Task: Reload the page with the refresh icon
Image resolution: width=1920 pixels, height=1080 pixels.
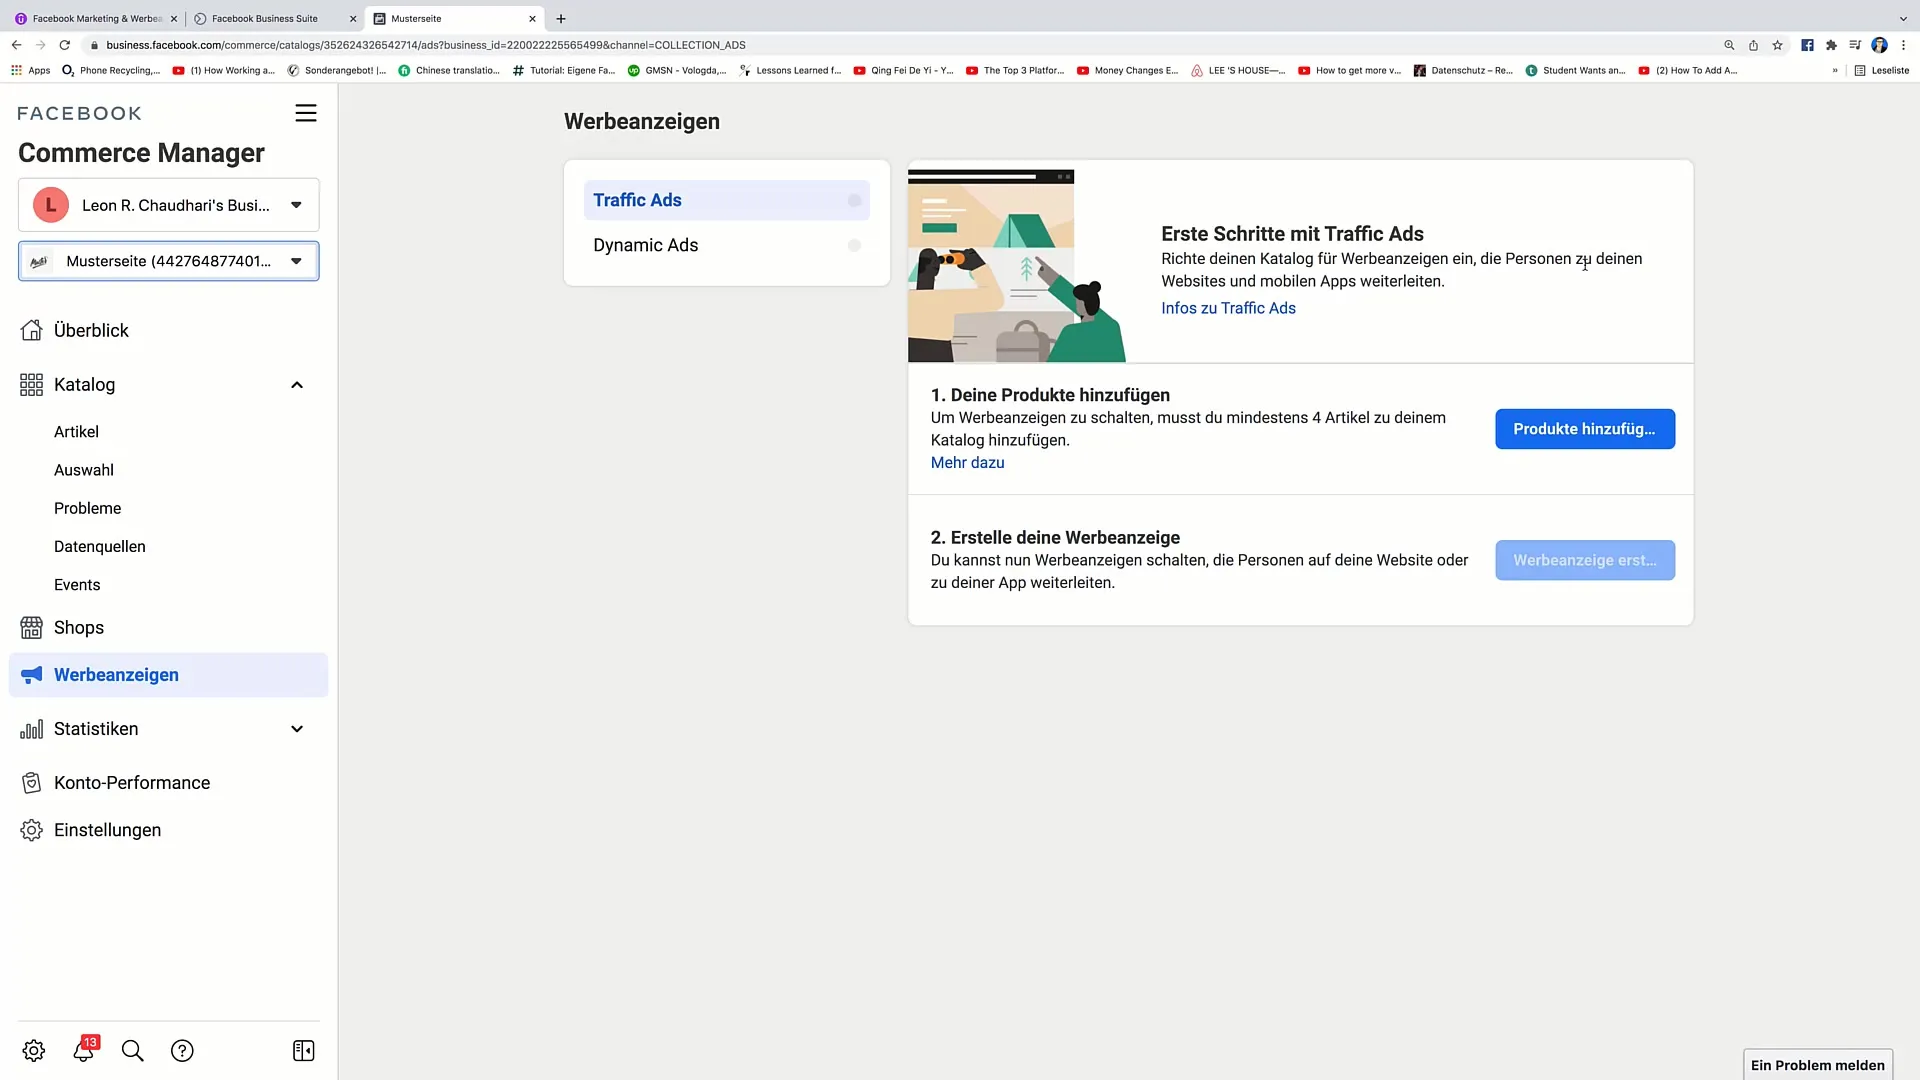Action: (65, 45)
